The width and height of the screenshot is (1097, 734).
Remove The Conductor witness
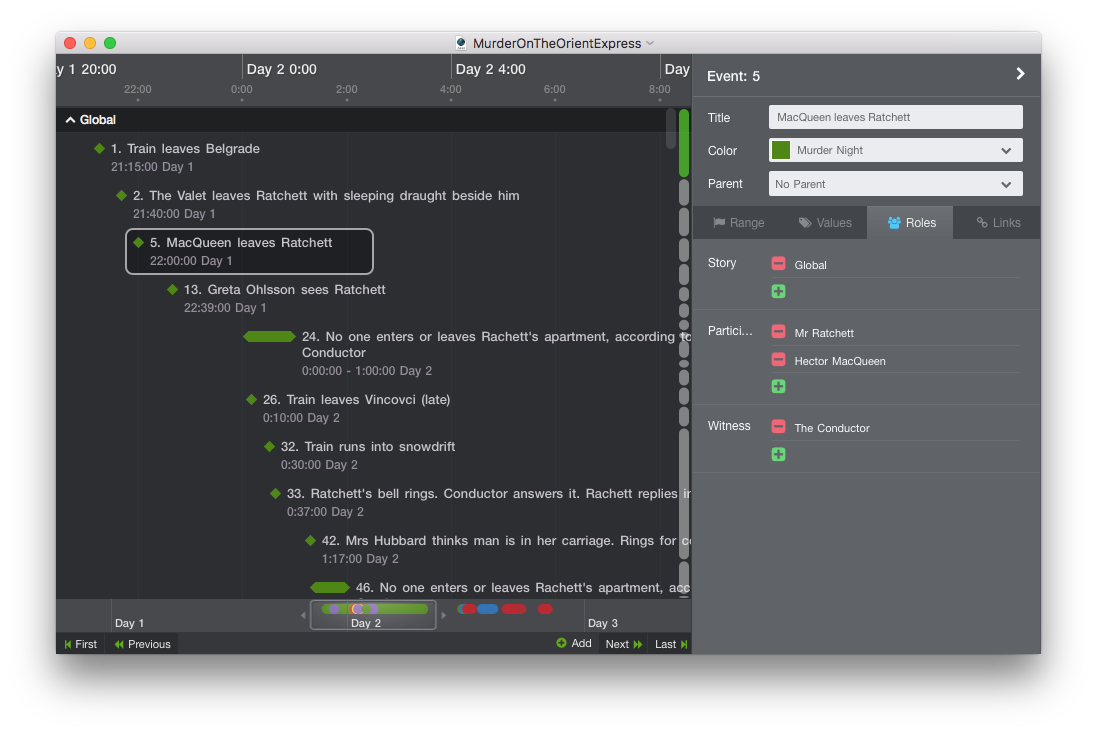tap(778, 427)
